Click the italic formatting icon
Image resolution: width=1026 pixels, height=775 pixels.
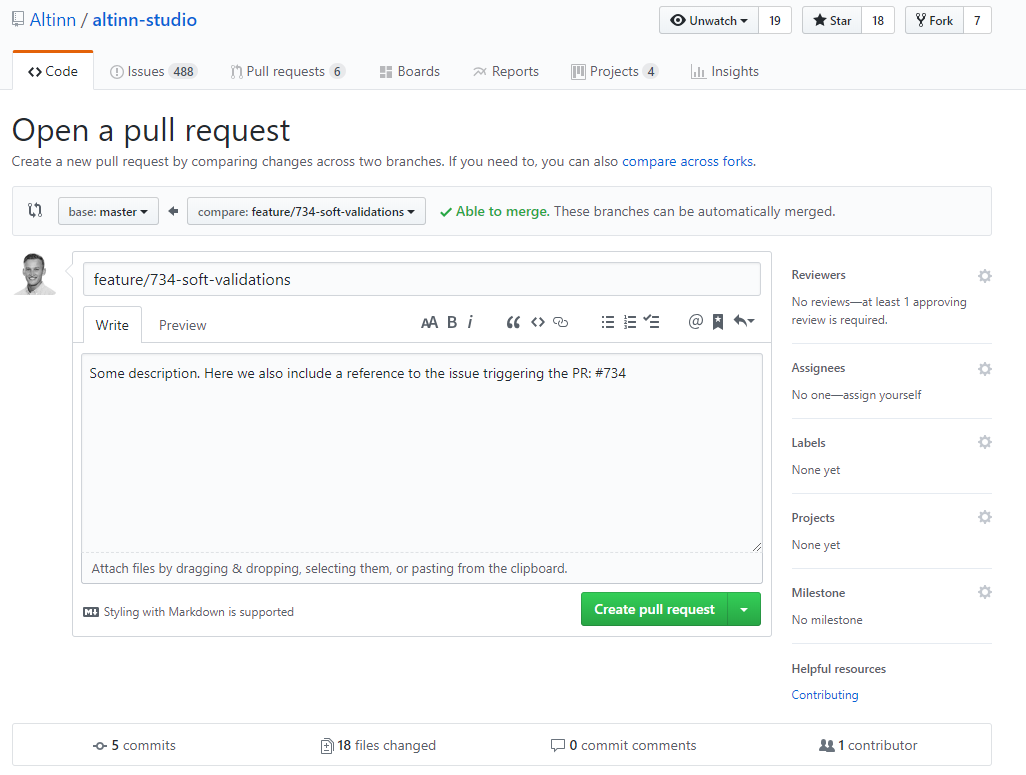(x=470, y=322)
